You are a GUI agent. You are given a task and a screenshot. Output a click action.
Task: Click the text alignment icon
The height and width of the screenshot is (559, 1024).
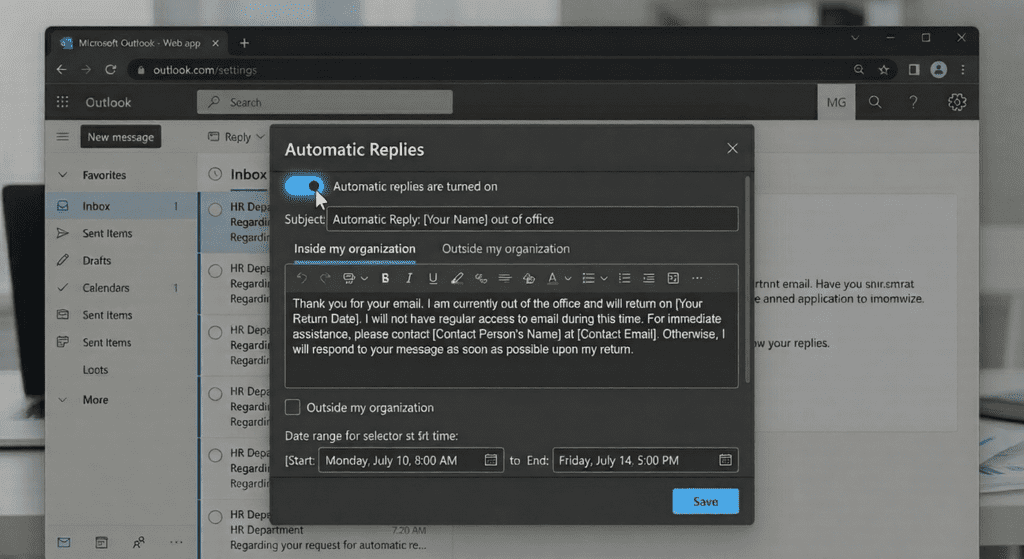[x=504, y=278]
